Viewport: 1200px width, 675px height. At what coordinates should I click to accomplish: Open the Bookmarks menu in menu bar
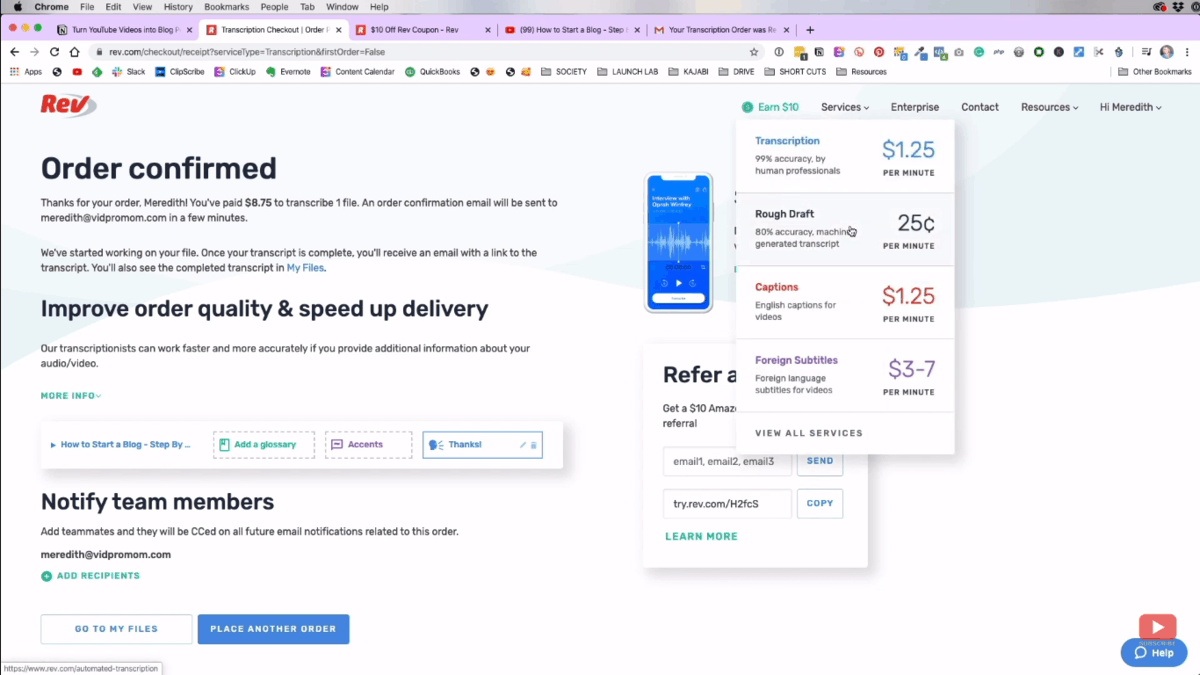click(x=226, y=7)
